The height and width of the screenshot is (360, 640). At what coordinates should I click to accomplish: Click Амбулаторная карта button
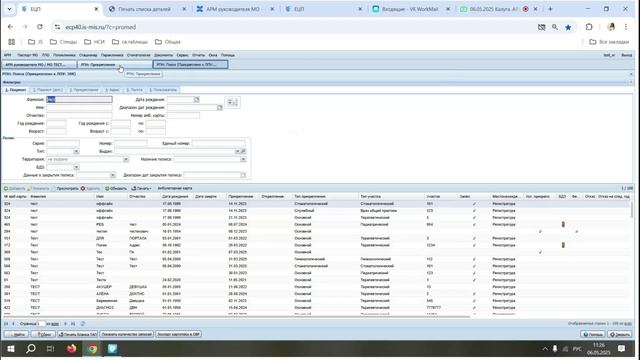(174, 189)
